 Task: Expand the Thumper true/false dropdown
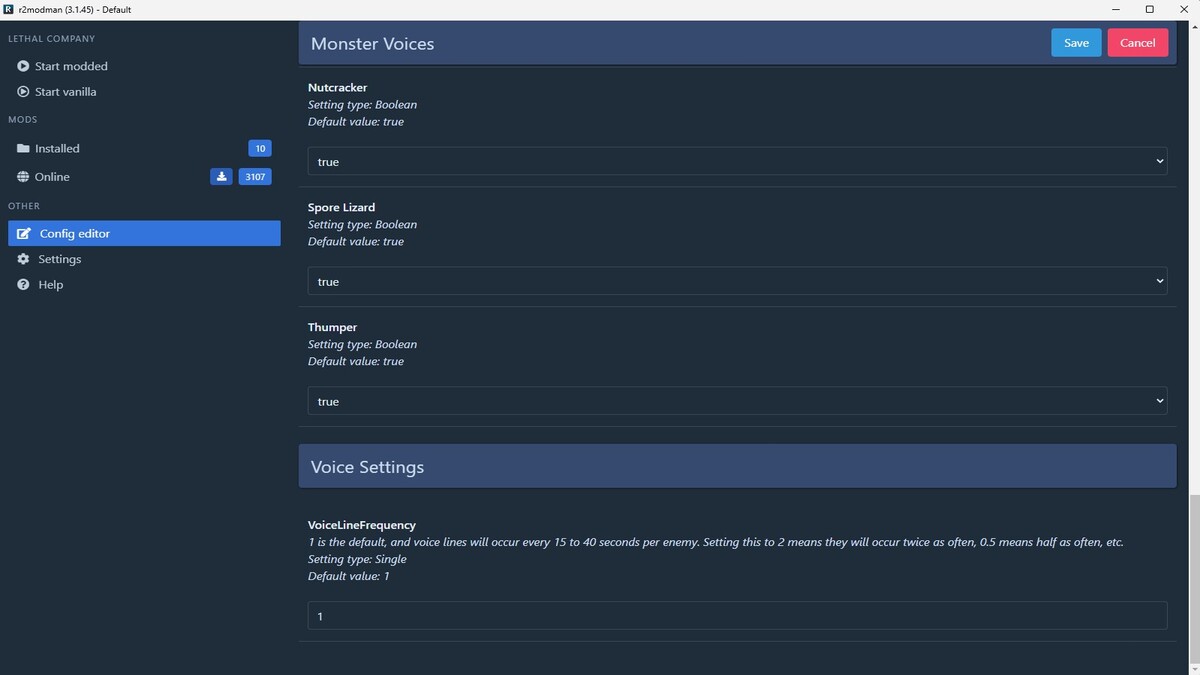tap(737, 401)
